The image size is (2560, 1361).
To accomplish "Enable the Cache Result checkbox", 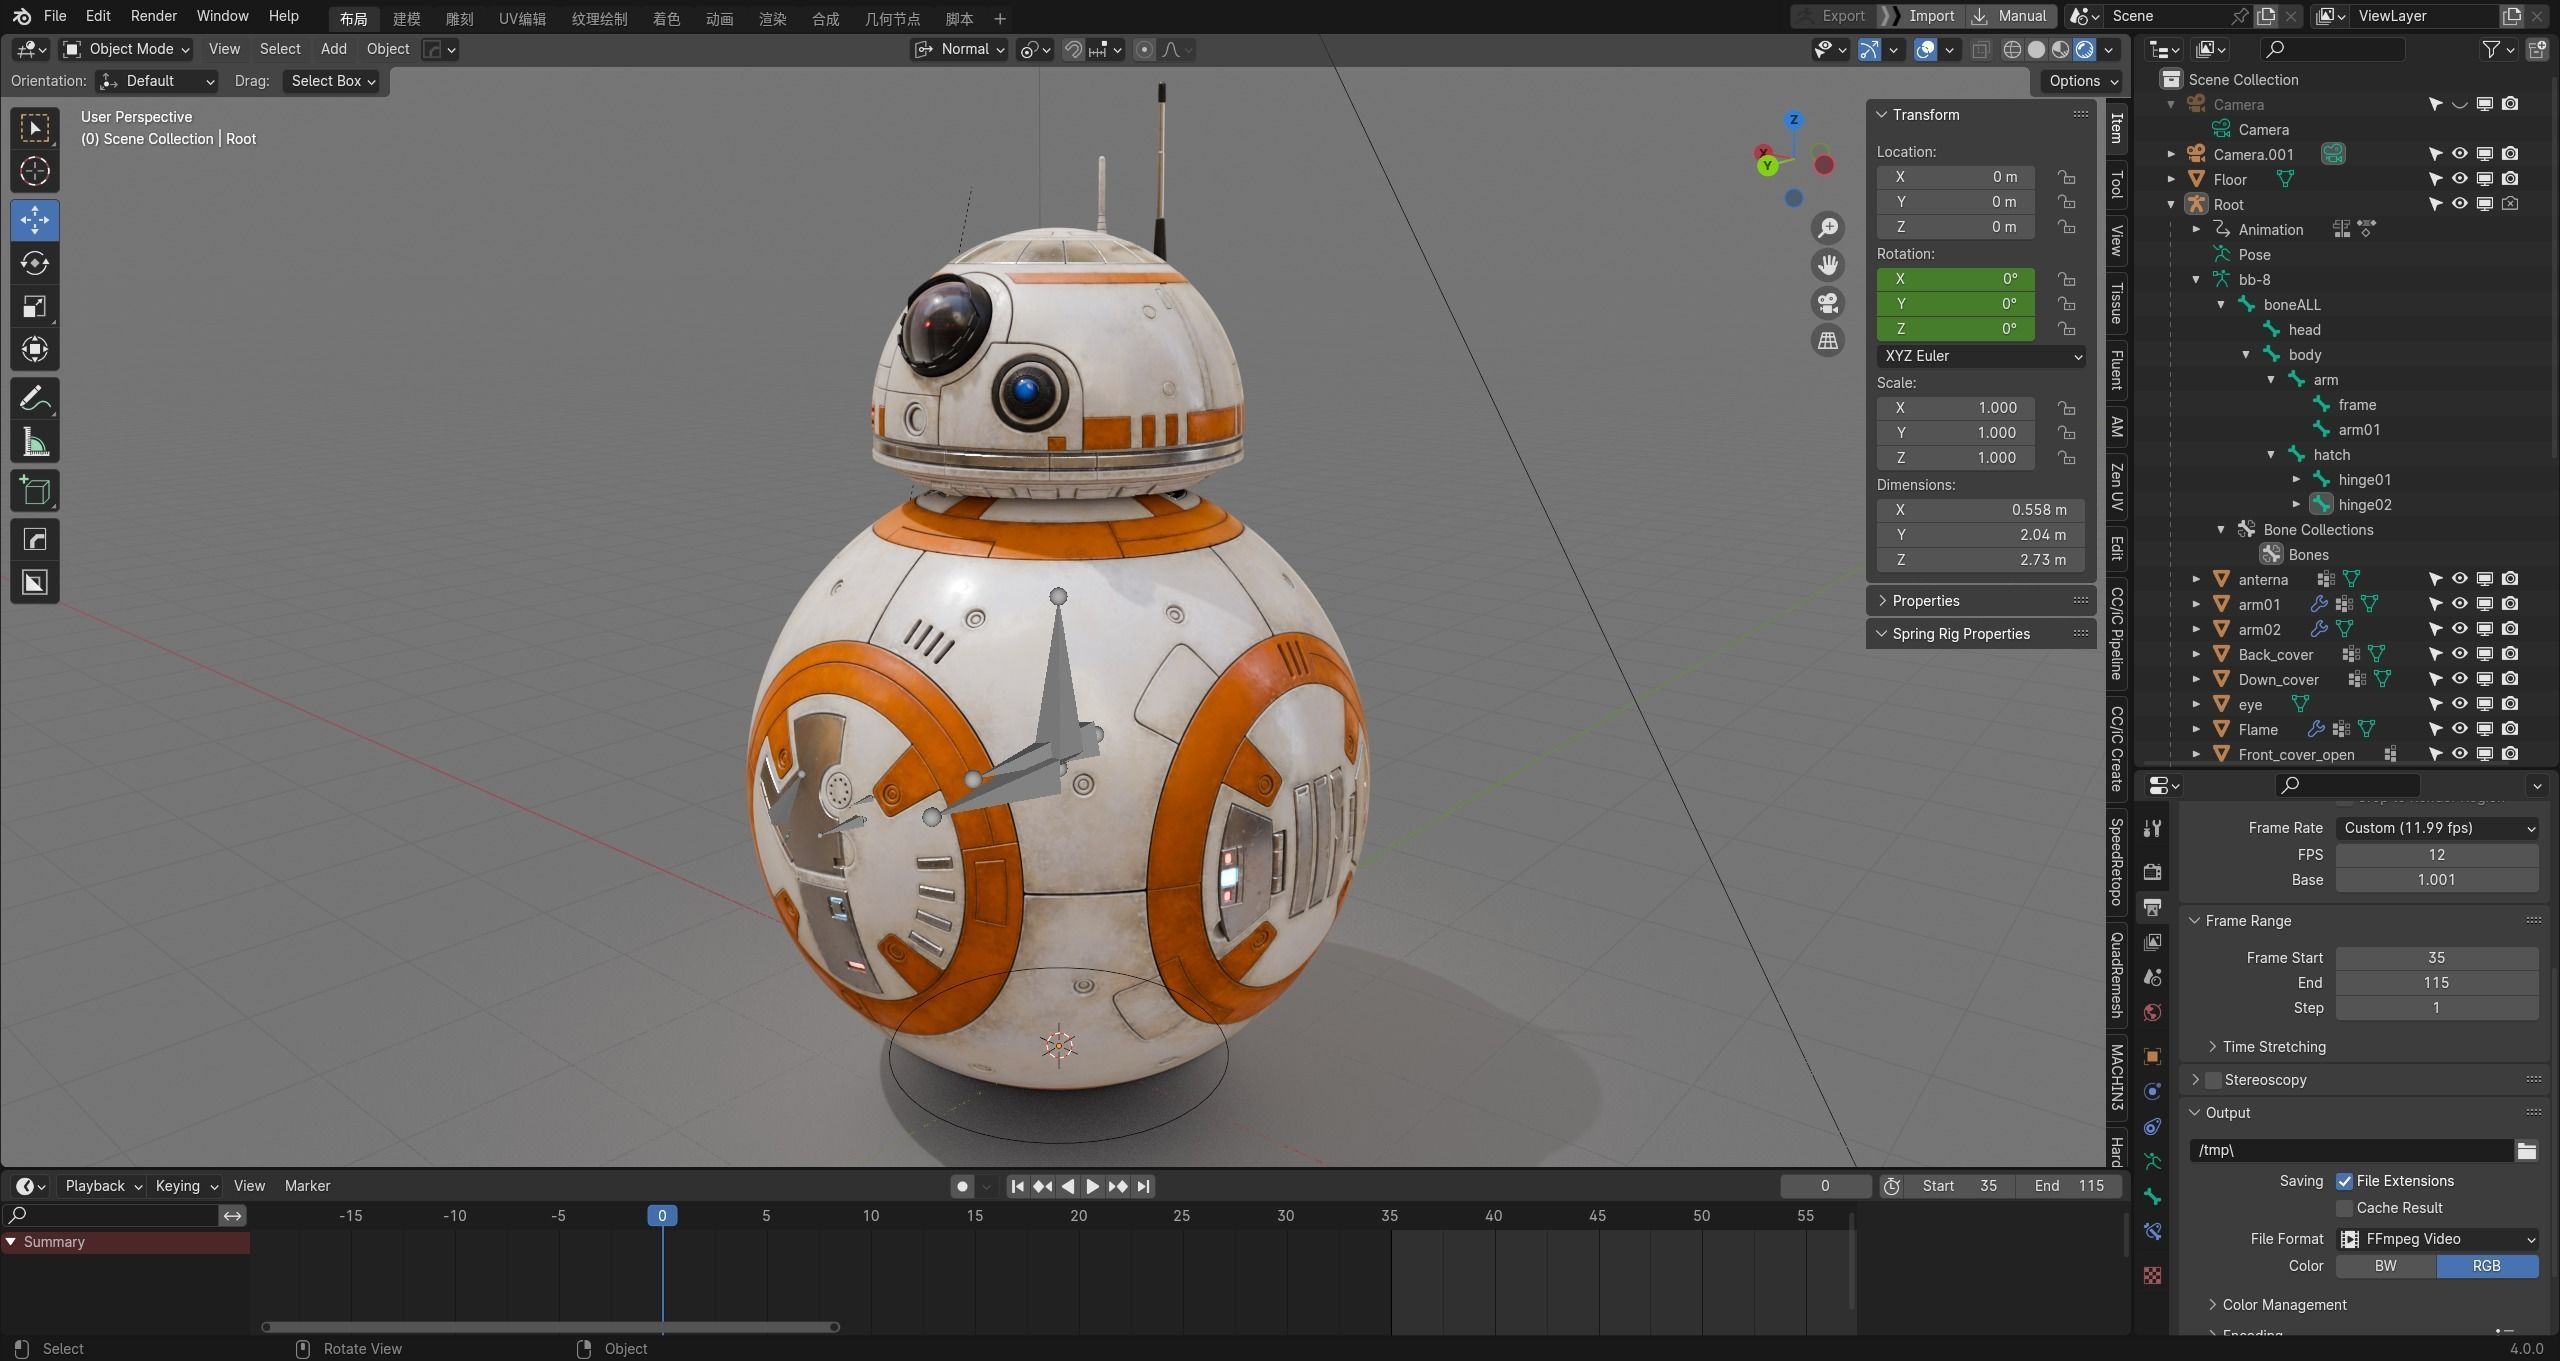I will tap(2344, 1208).
